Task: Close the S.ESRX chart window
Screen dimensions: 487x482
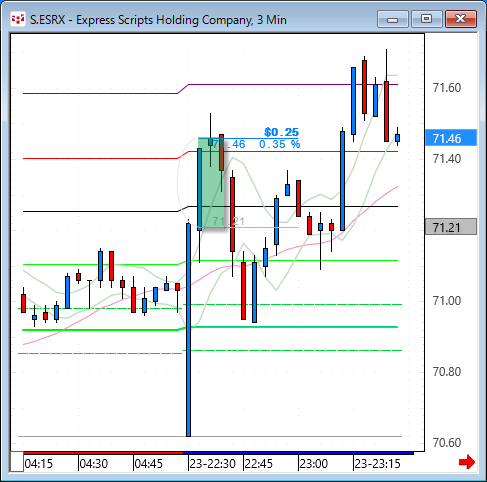Action: coord(461,19)
